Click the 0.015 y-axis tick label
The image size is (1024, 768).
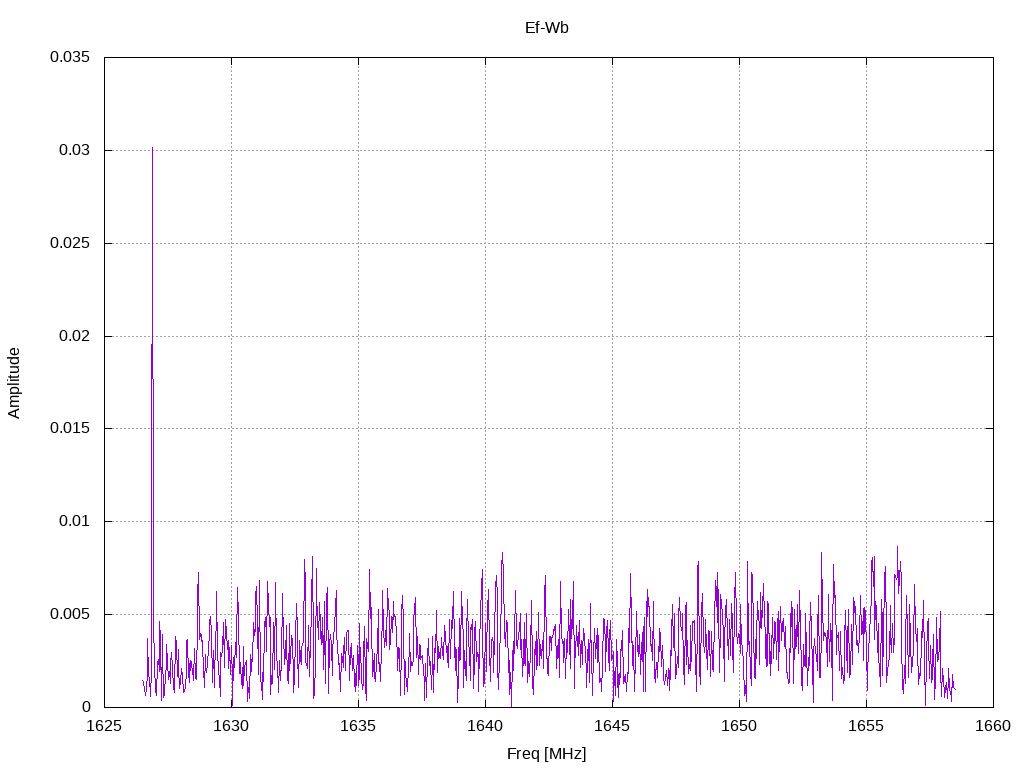[x=70, y=428]
